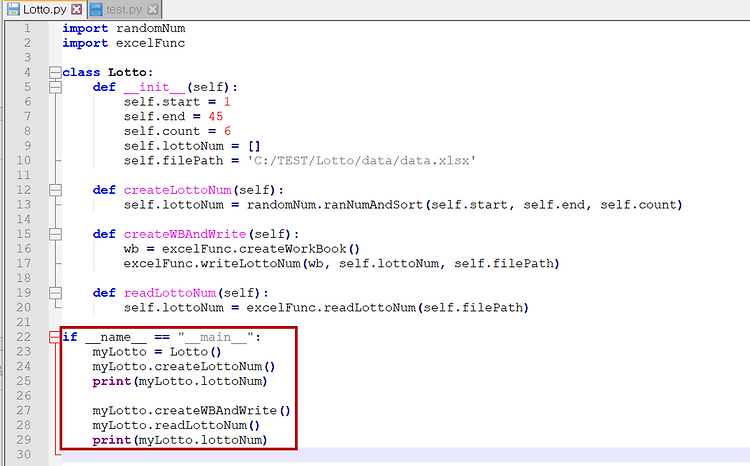Click the value 1 on self.start line
The width and height of the screenshot is (750, 466).
pyautogui.click(x=227, y=102)
